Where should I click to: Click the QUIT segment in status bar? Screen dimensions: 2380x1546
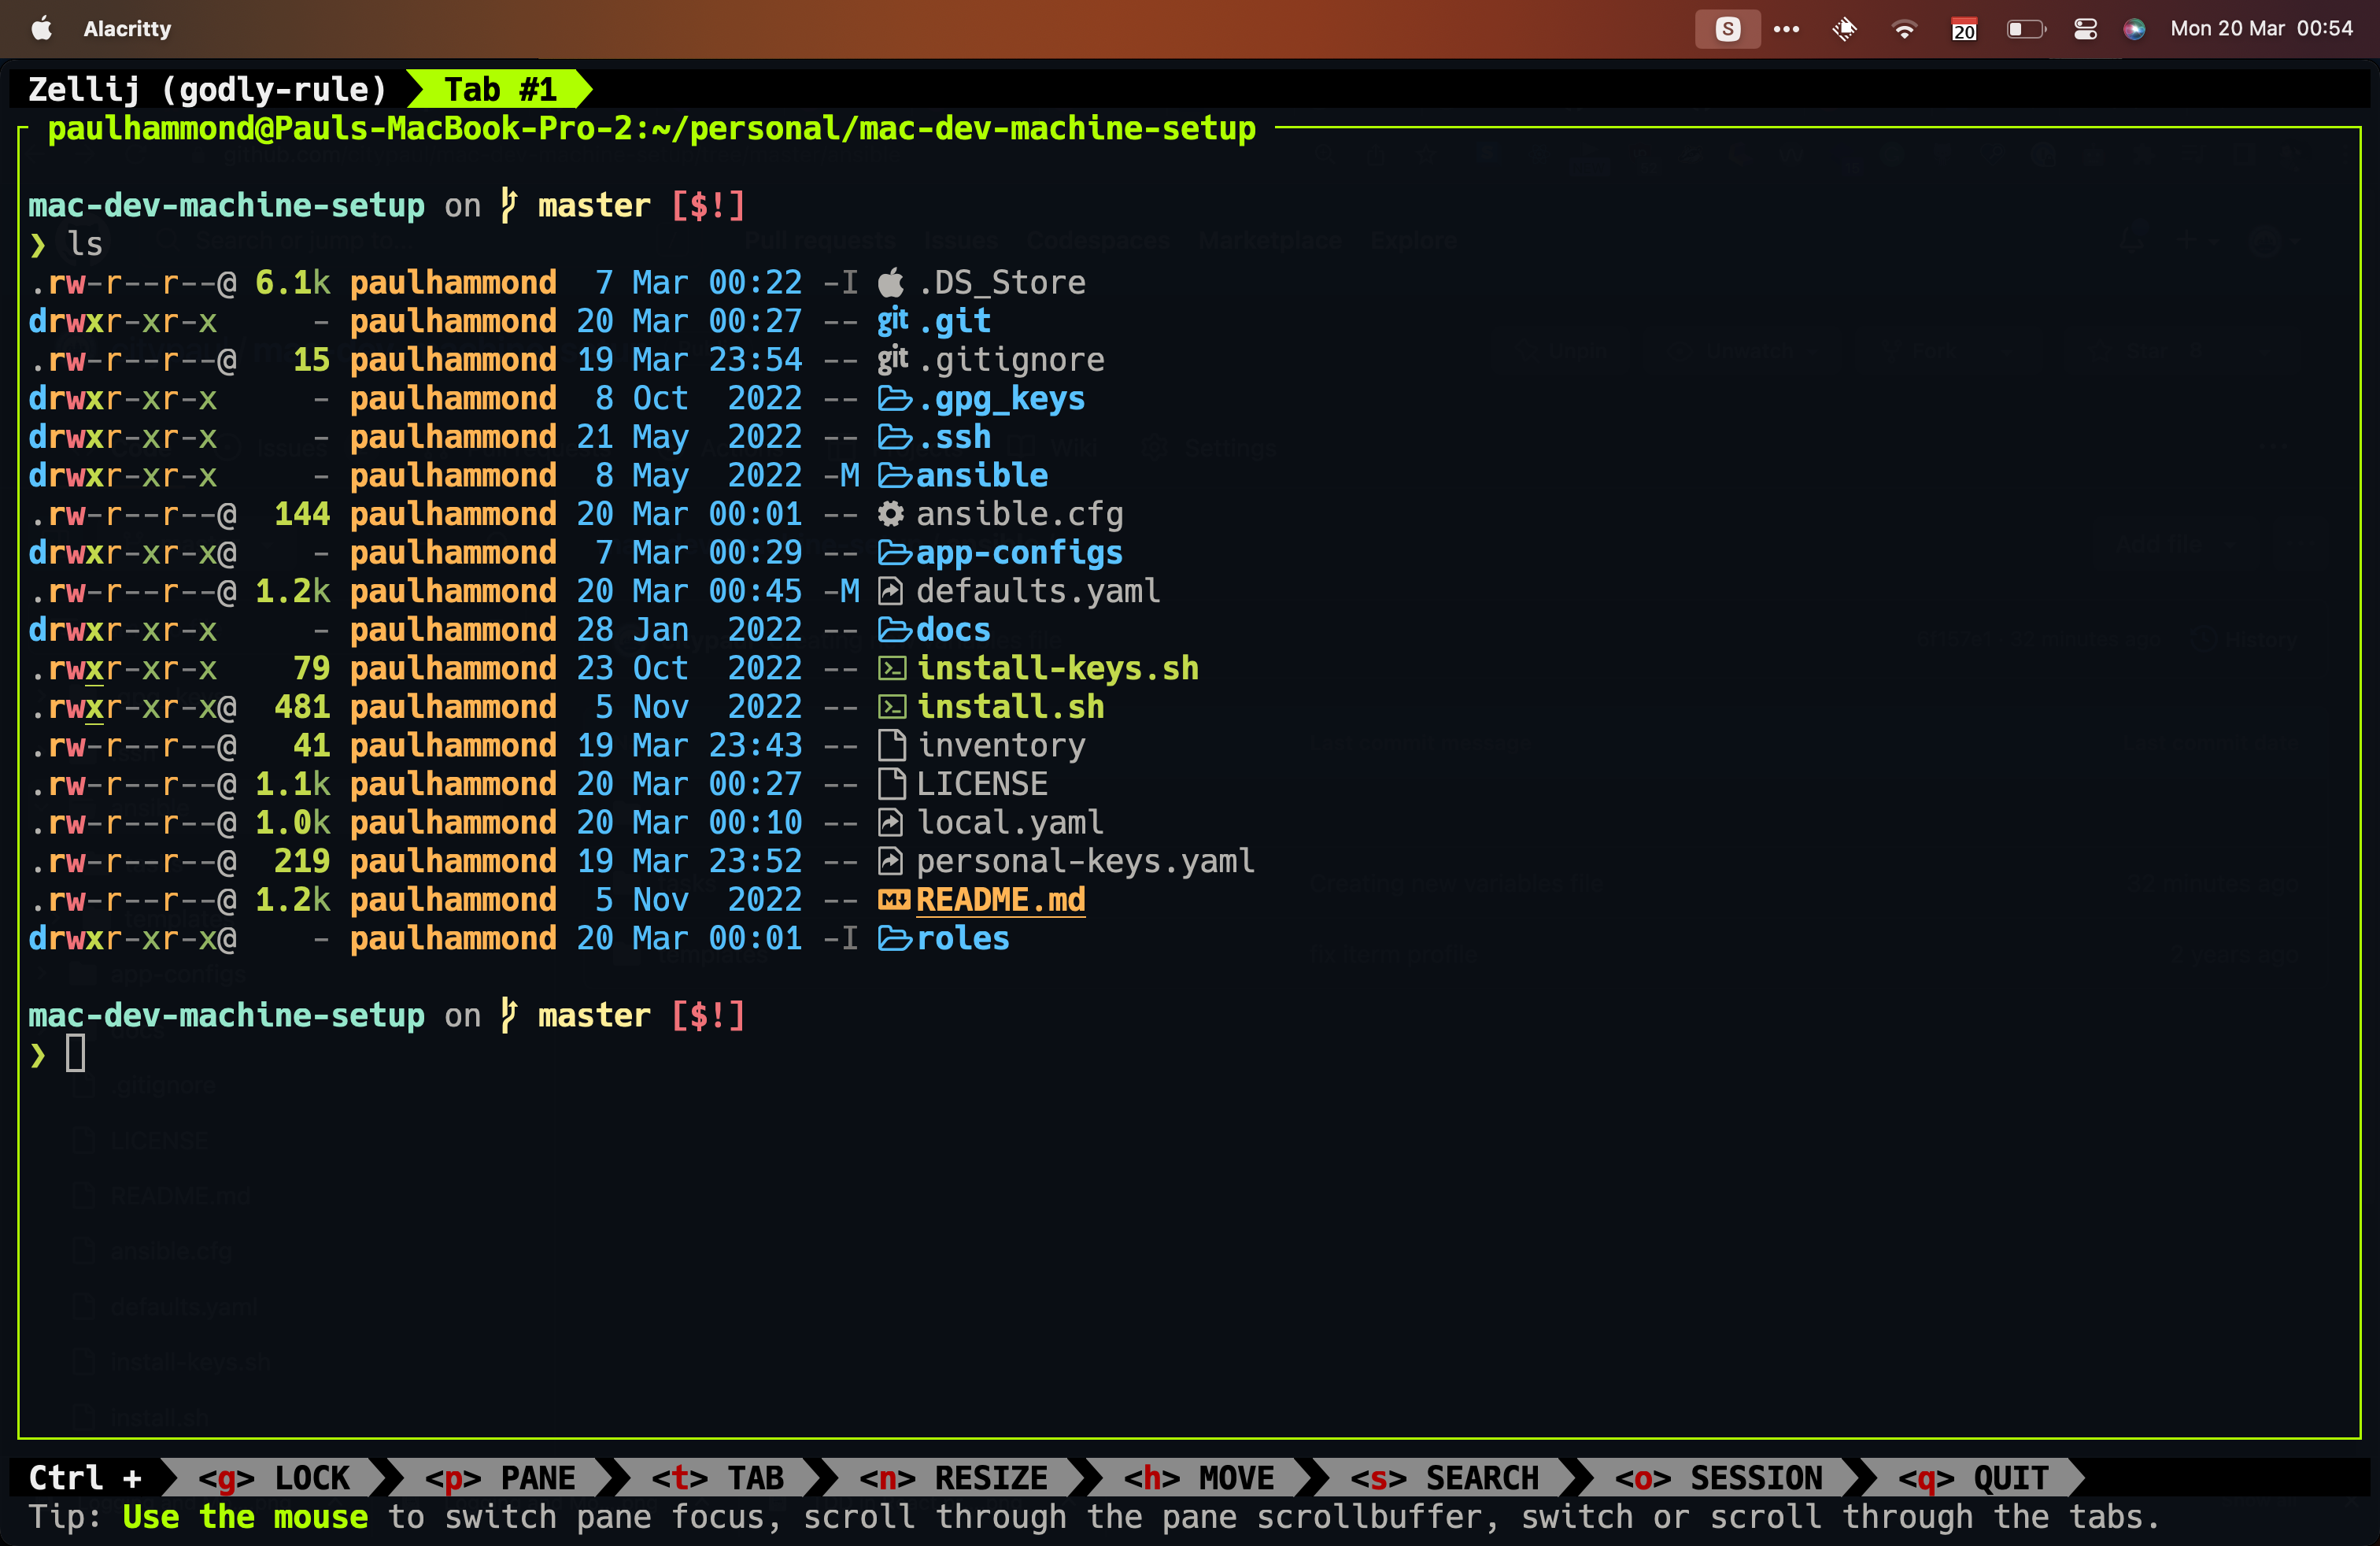click(1974, 1477)
